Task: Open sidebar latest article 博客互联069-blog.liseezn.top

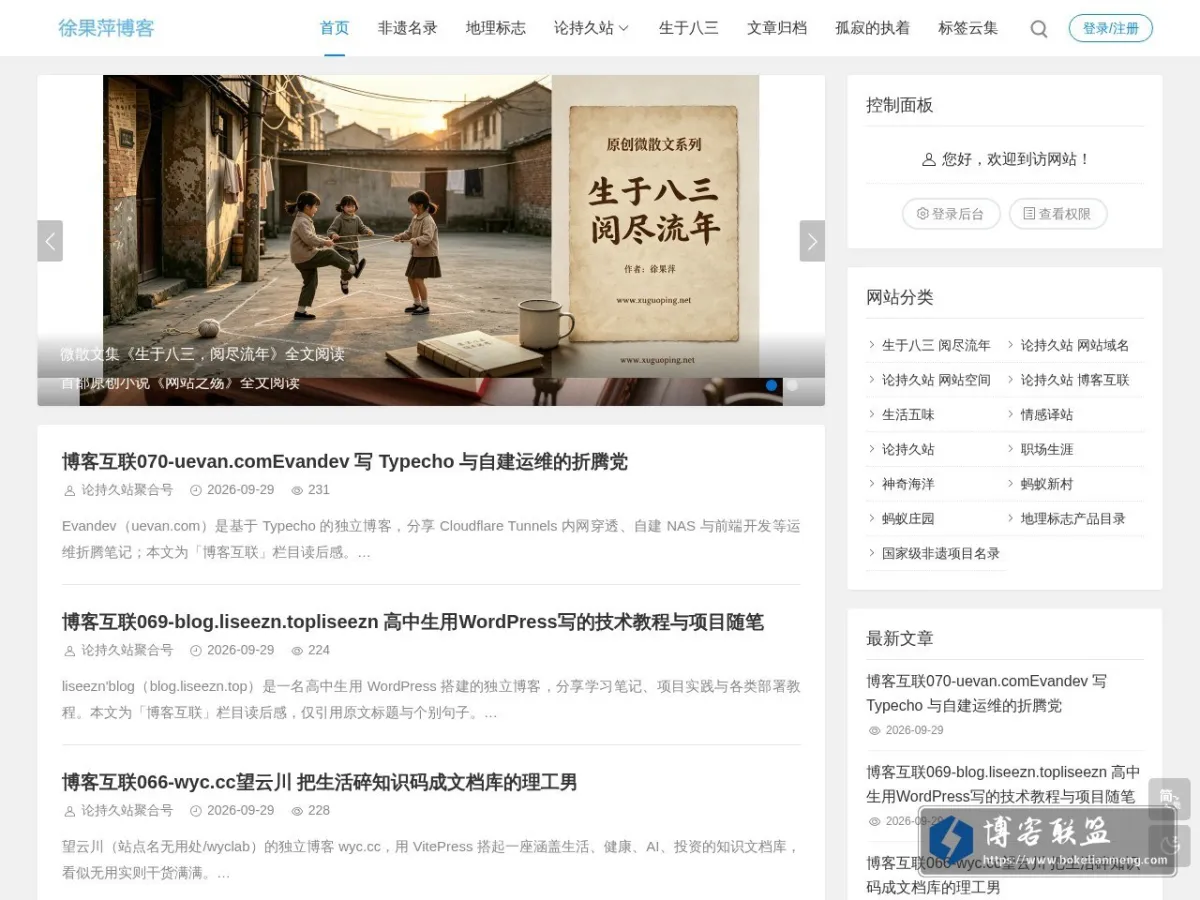Action: tap(1003, 784)
